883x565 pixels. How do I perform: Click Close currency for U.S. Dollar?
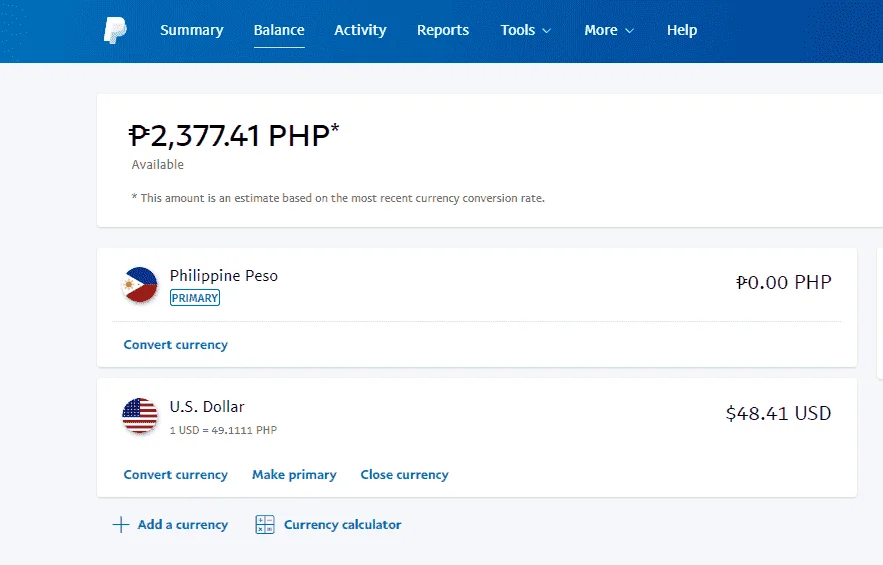point(404,474)
